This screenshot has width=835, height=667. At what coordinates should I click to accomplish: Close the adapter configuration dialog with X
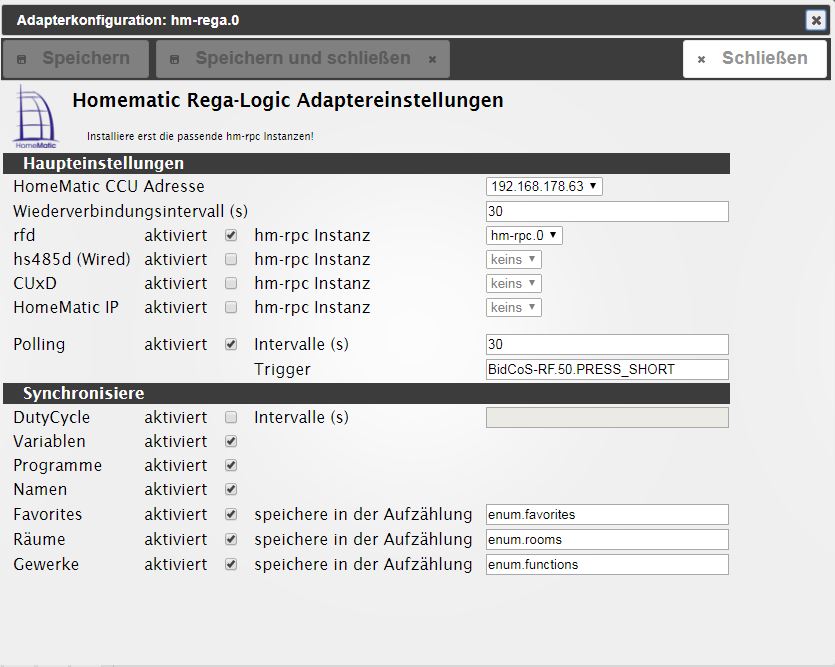pos(815,21)
